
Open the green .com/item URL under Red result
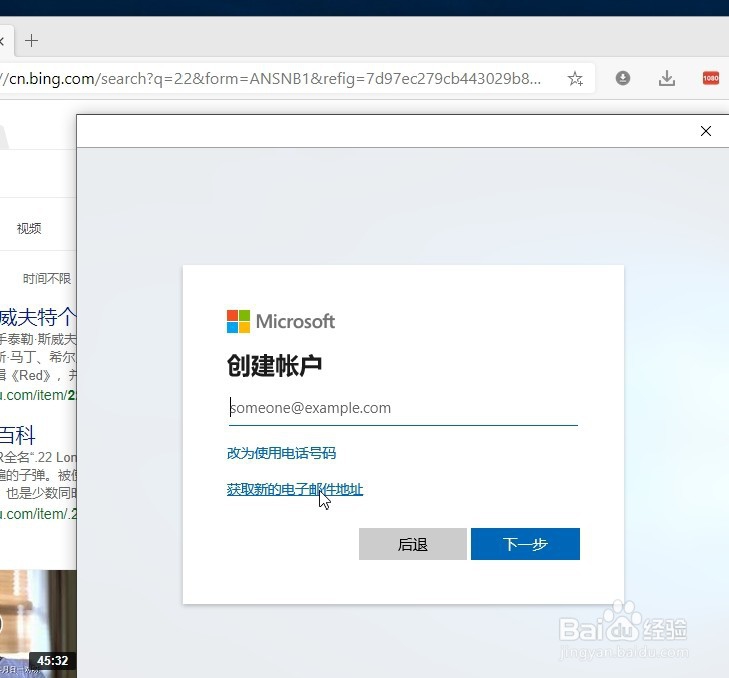[x=38, y=395]
